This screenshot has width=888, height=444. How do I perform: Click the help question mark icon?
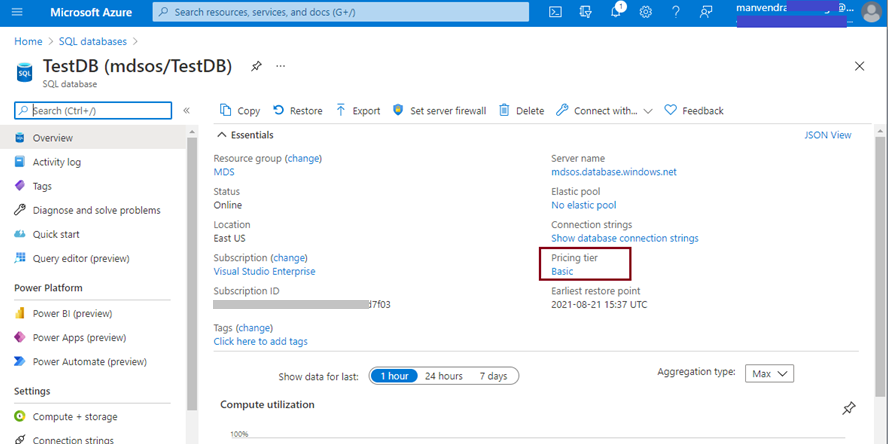coord(676,12)
